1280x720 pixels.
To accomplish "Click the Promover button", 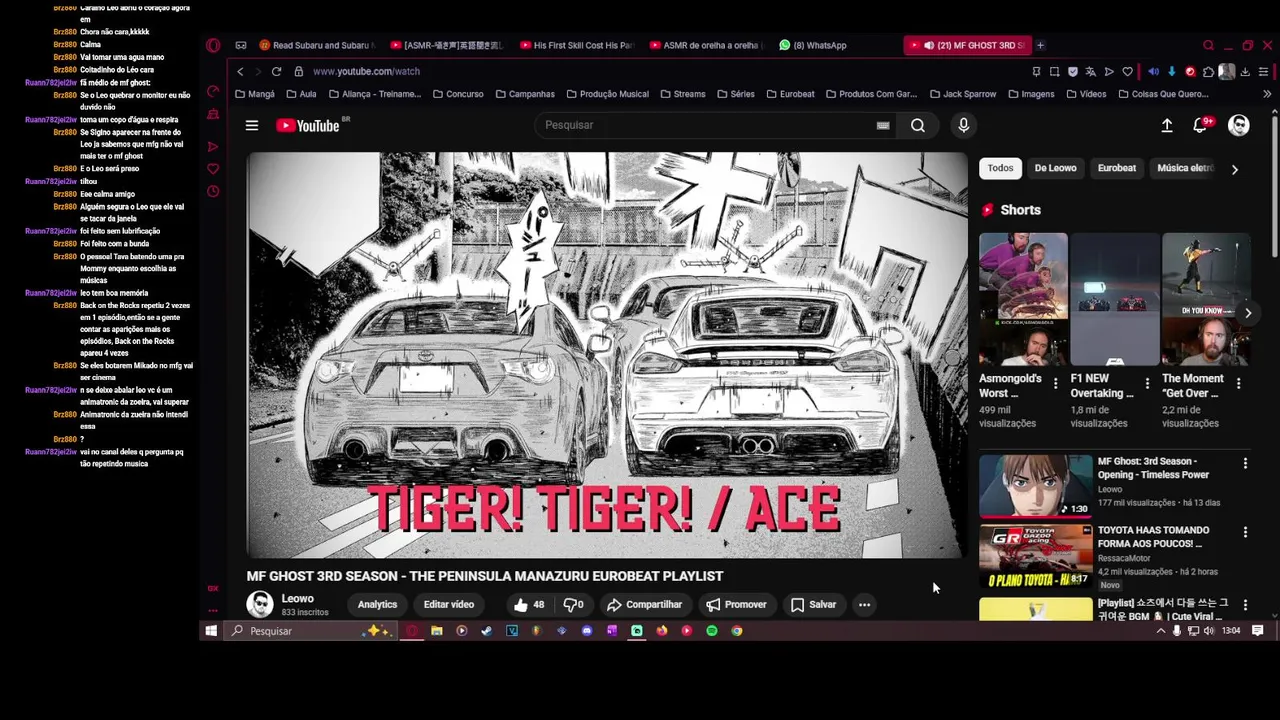I will [736, 604].
